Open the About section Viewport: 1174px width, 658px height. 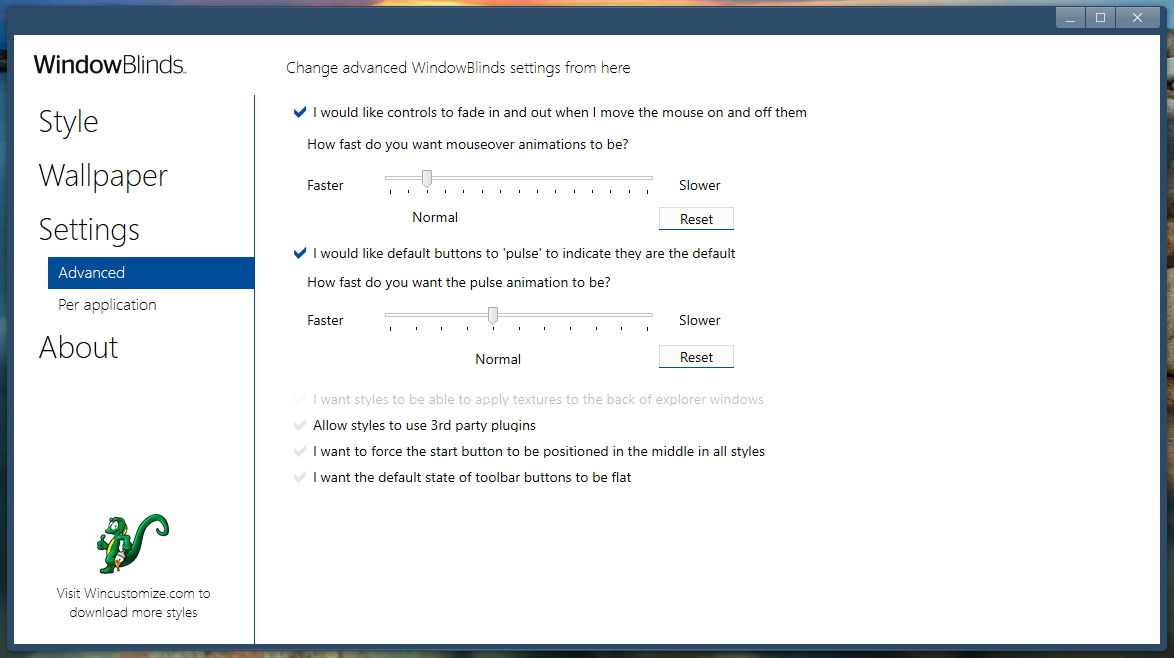[79, 347]
